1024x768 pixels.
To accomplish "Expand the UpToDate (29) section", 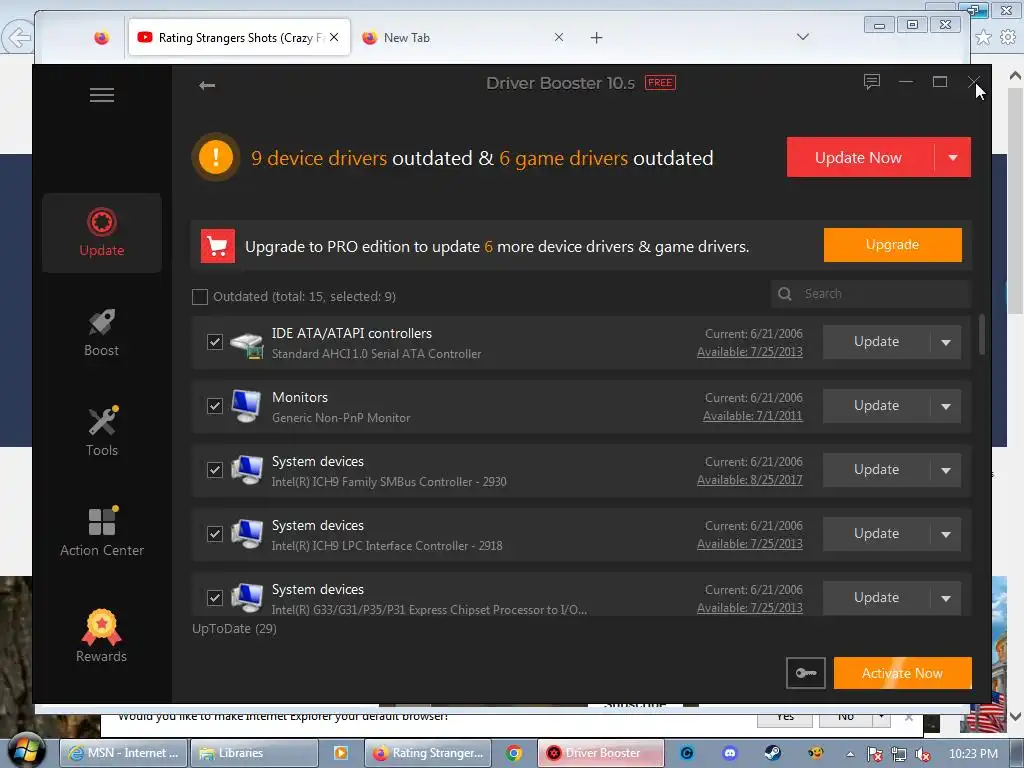I will coord(234,628).
